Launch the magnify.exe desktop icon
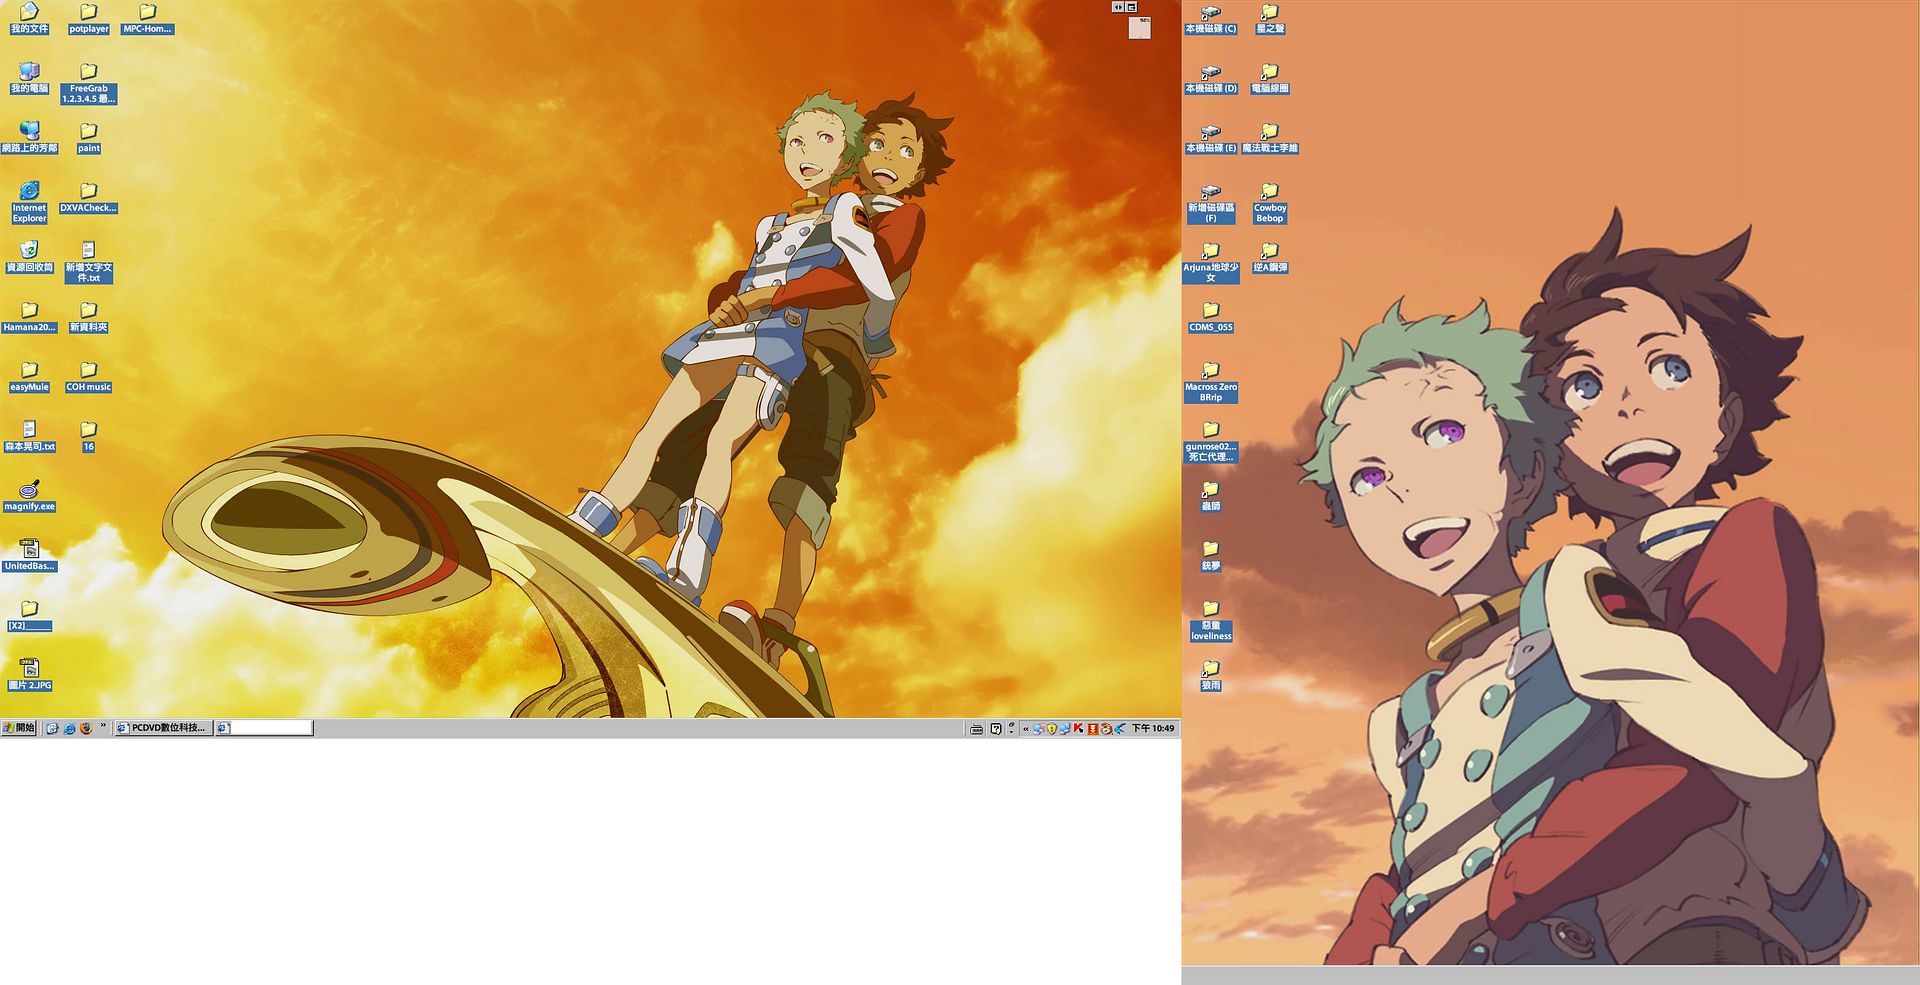This screenshot has height=985, width=1920. [29, 489]
